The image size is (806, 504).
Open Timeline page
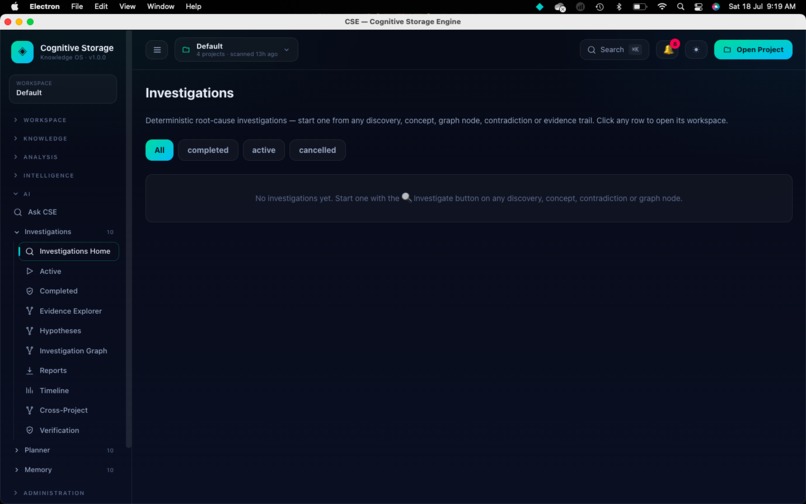[68, 390]
